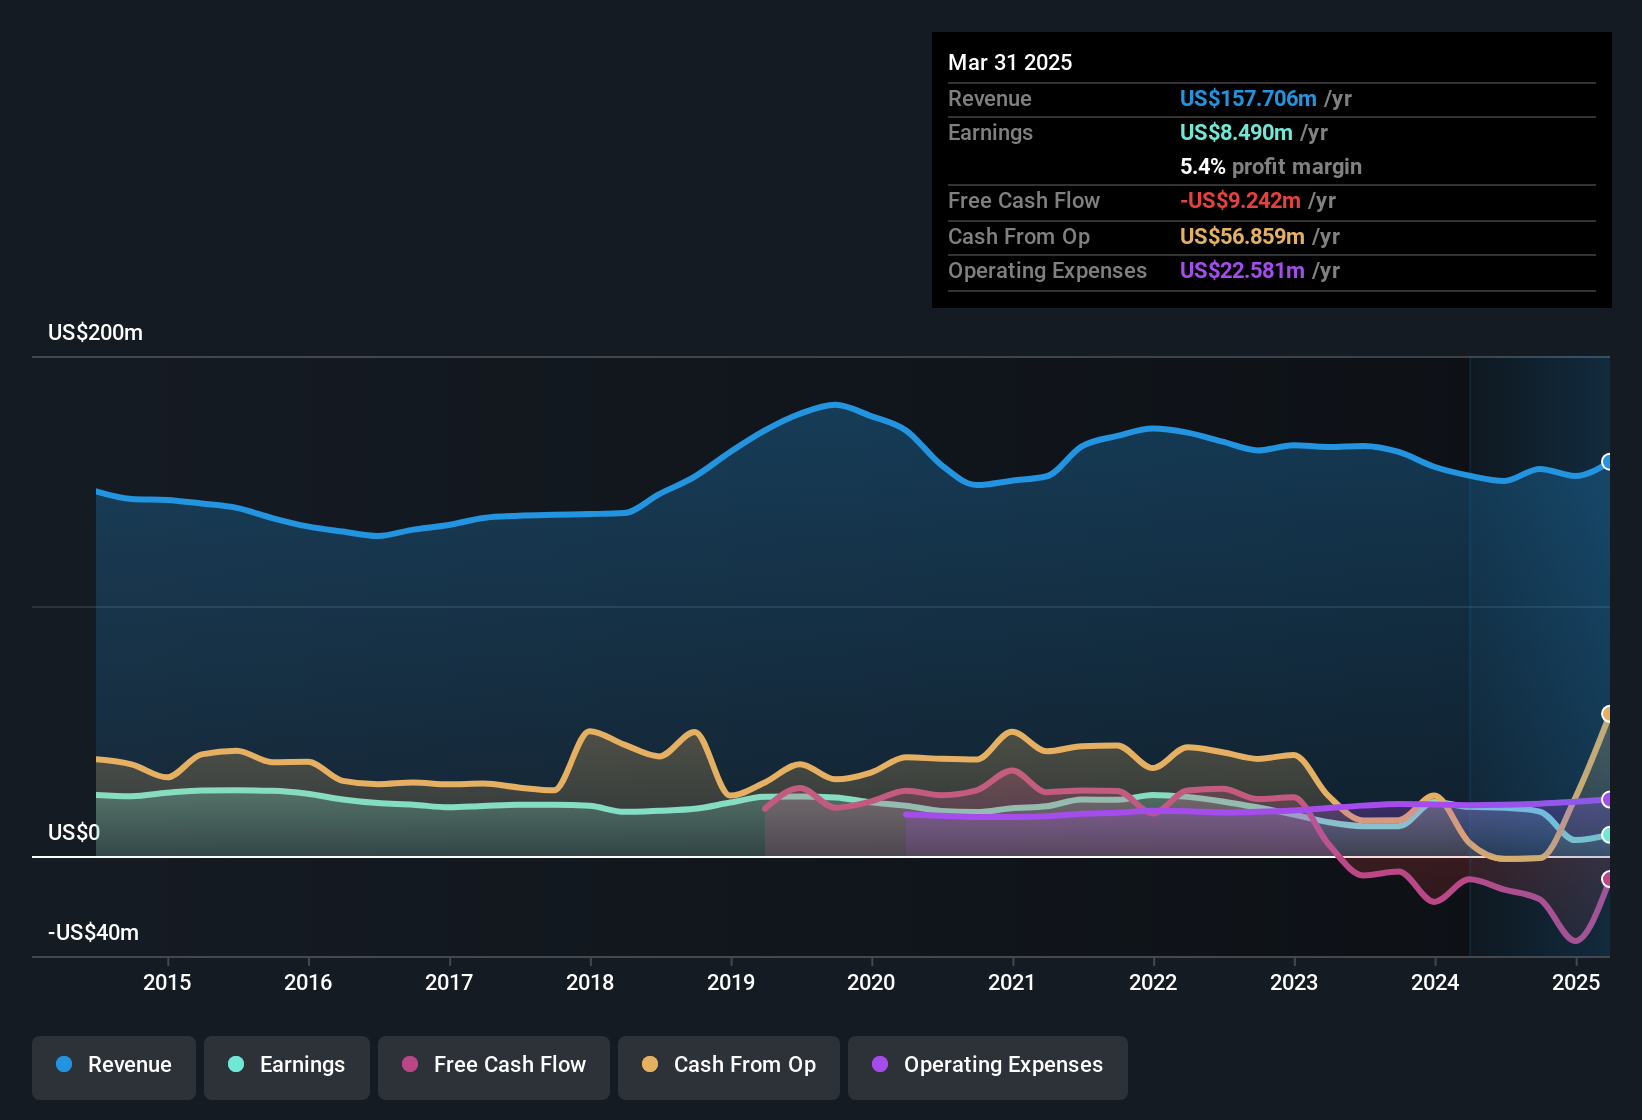1642x1120 pixels.
Task: Select the Revenue endpoint marker on the chart
Action: tap(1608, 461)
